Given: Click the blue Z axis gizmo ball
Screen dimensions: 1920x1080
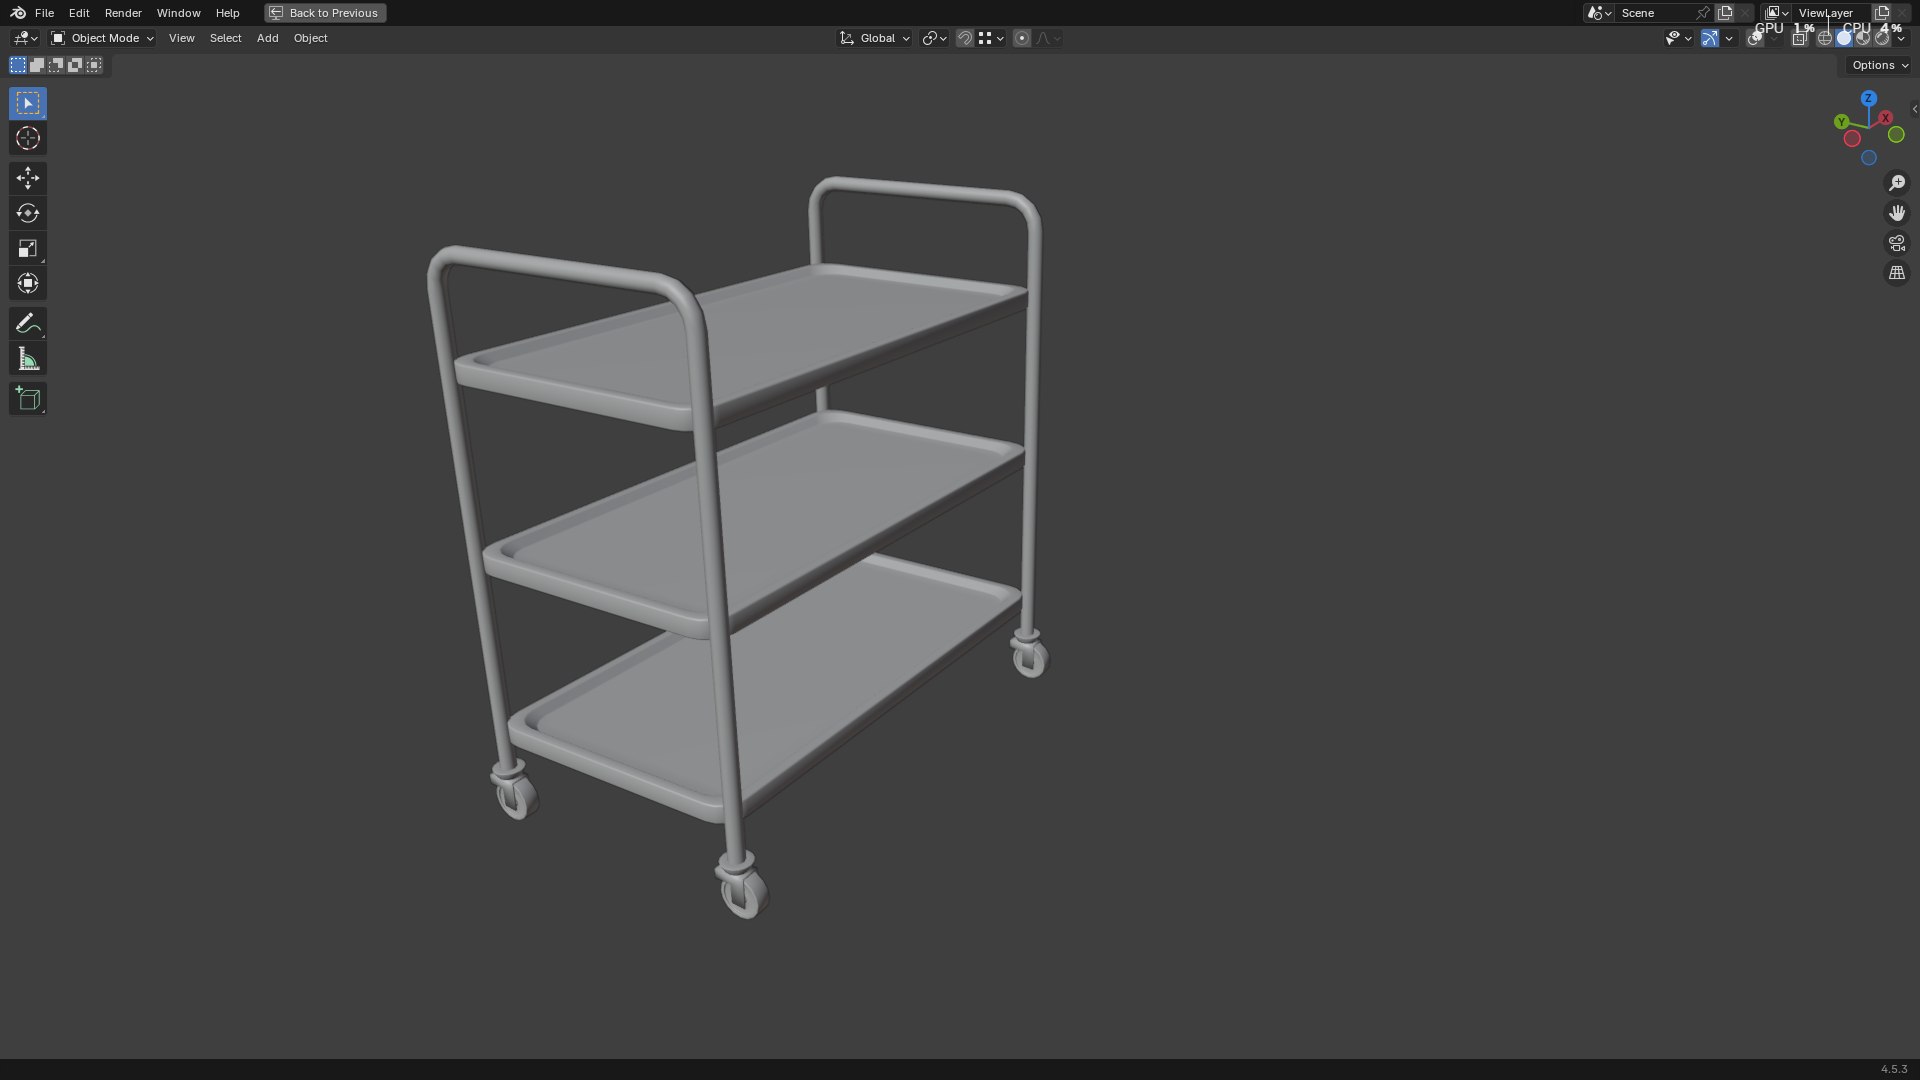Looking at the screenshot, I should (1868, 98).
